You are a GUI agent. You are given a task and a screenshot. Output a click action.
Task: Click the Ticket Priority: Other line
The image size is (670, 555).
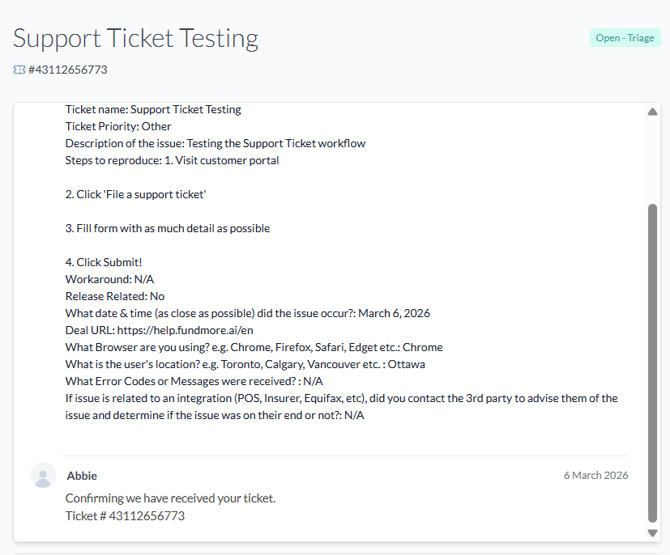coord(118,127)
